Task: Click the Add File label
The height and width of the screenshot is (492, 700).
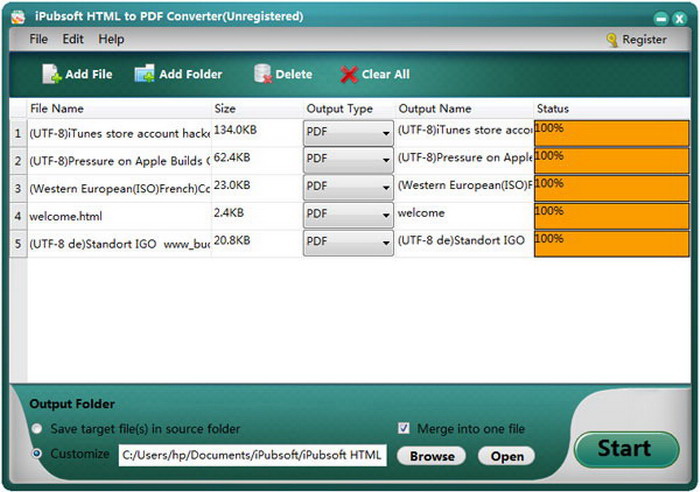Action: coord(89,74)
